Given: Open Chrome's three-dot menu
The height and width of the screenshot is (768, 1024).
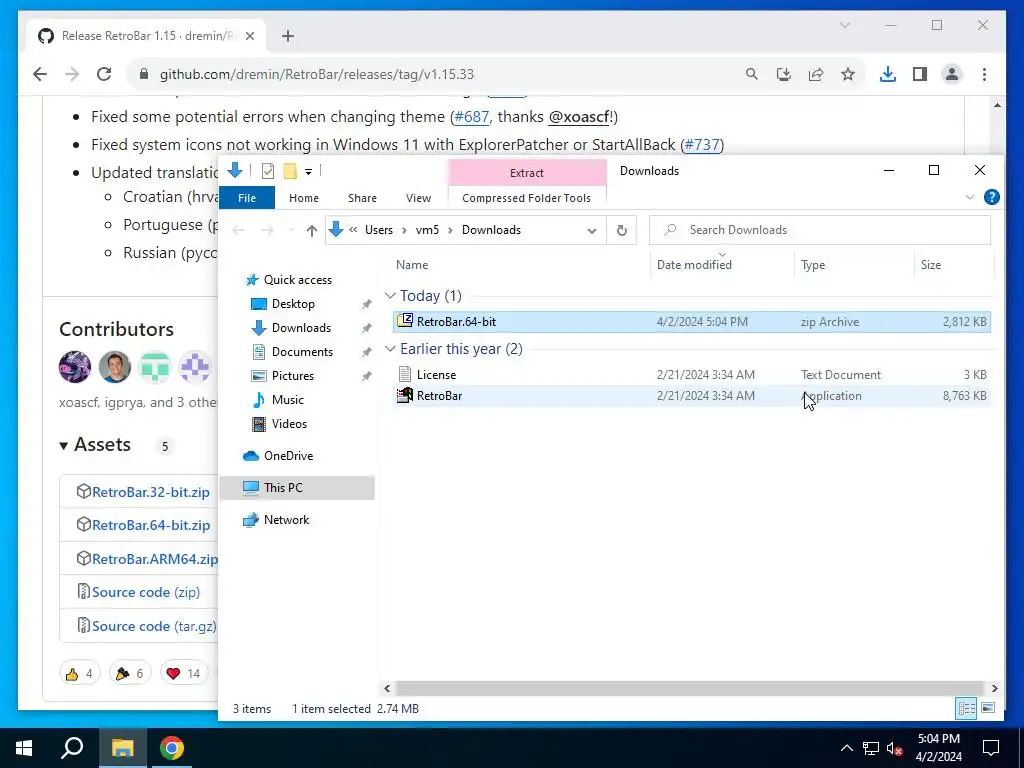Looking at the screenshot, I should [x=984, y=74].
